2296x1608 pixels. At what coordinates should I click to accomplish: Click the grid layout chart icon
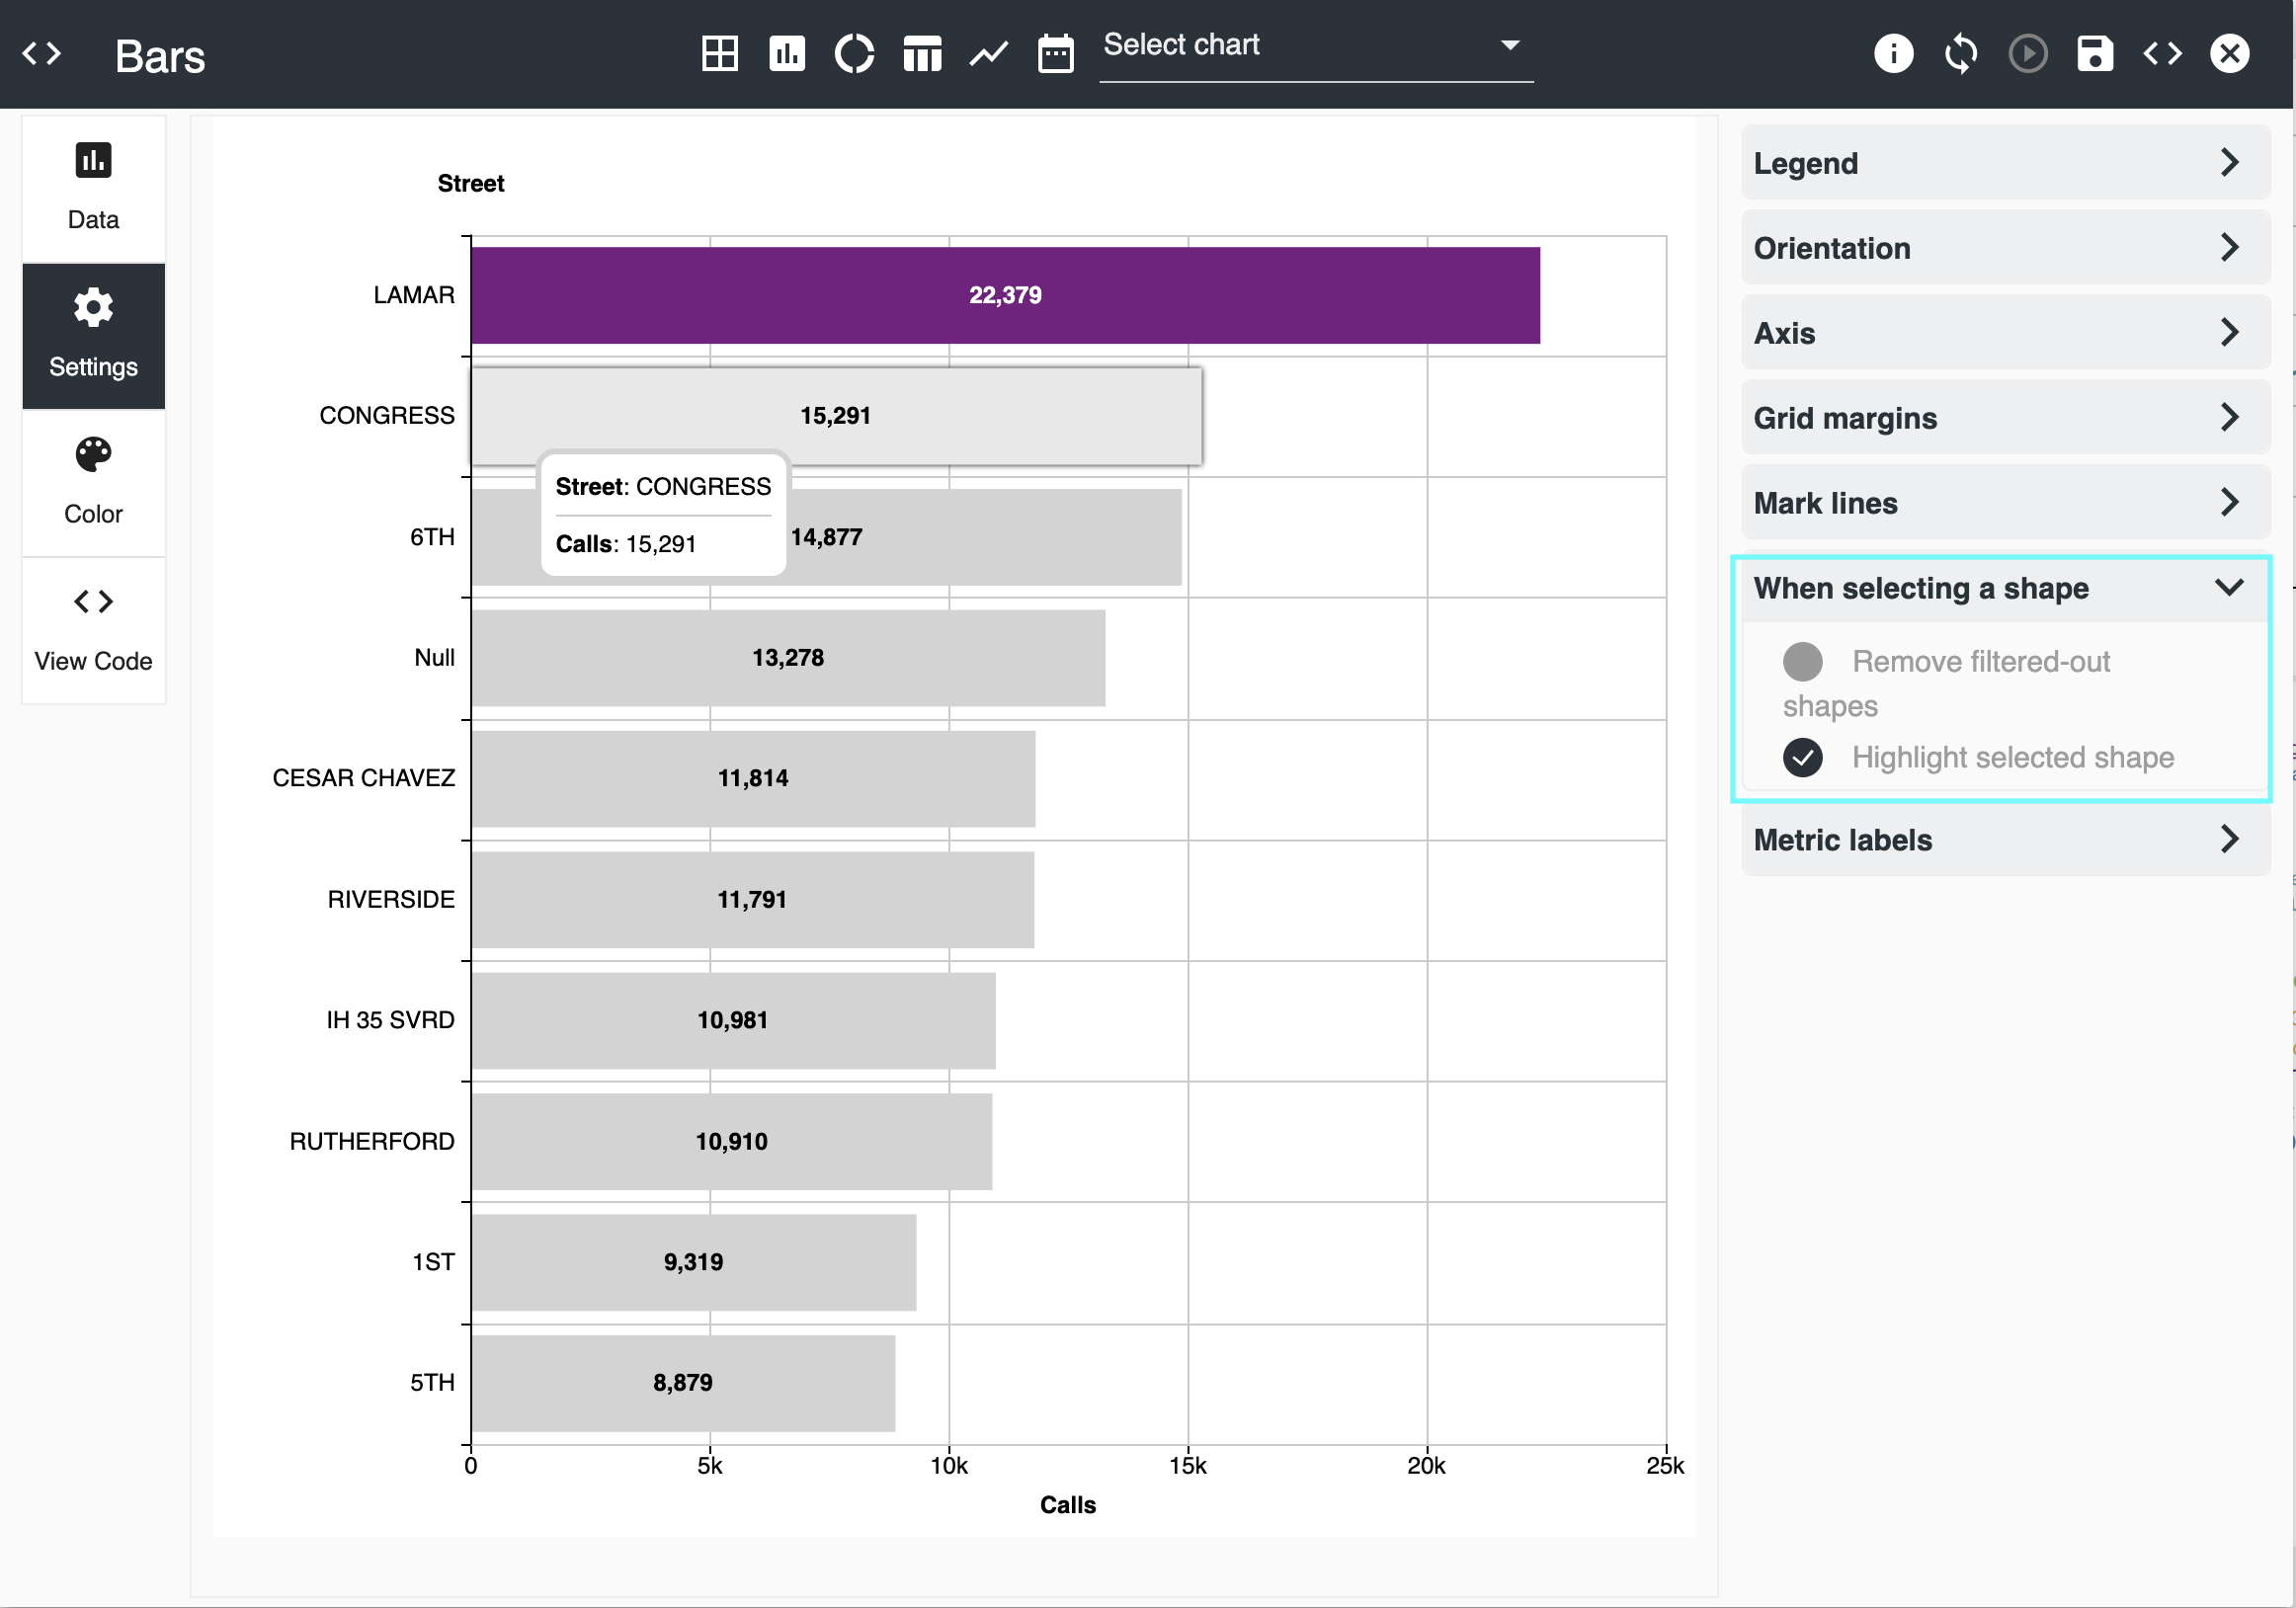click(x=719, y=53)
